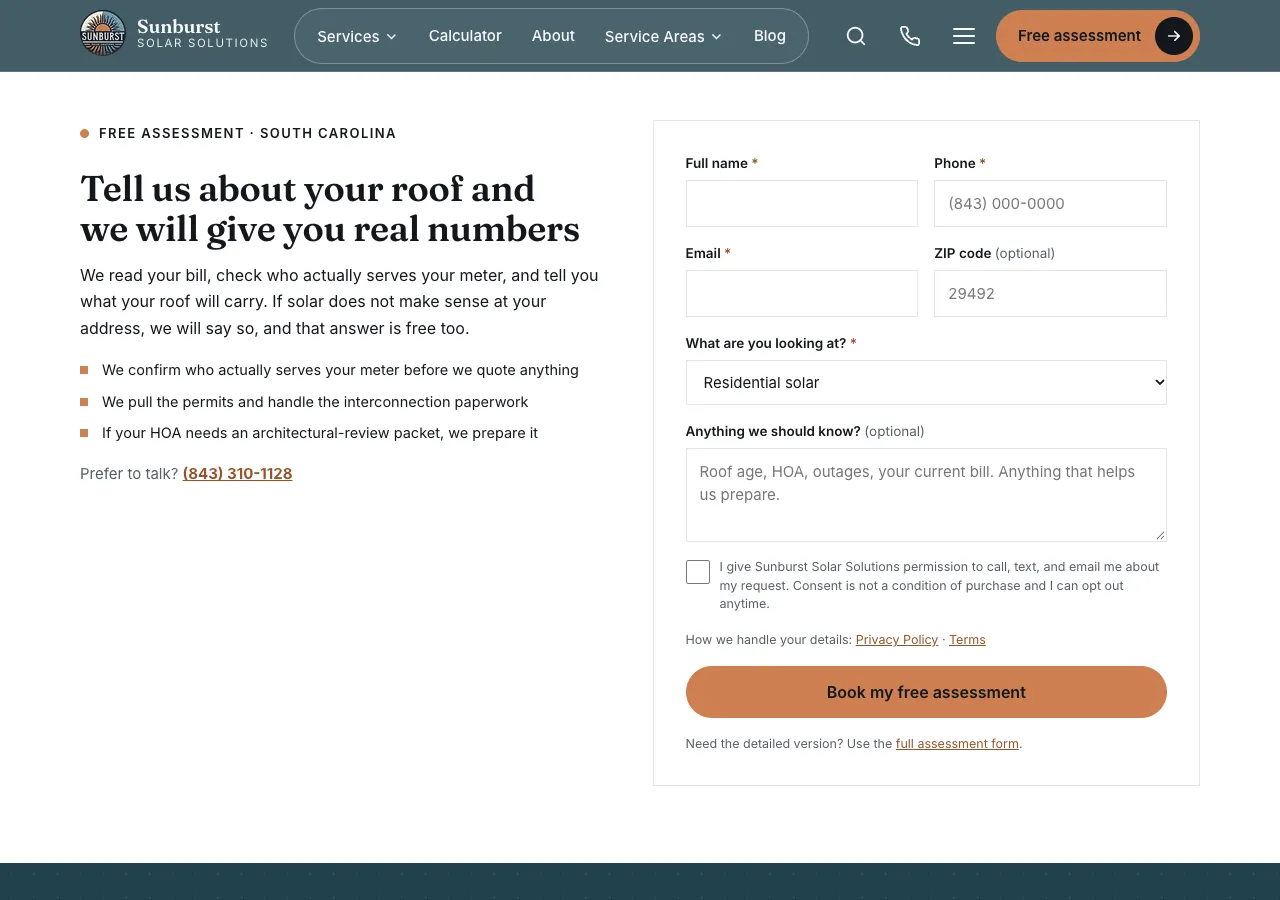Screen dimensions: 1280x900
Task: Click the Full name input field
Action: (x=802, y=203)
